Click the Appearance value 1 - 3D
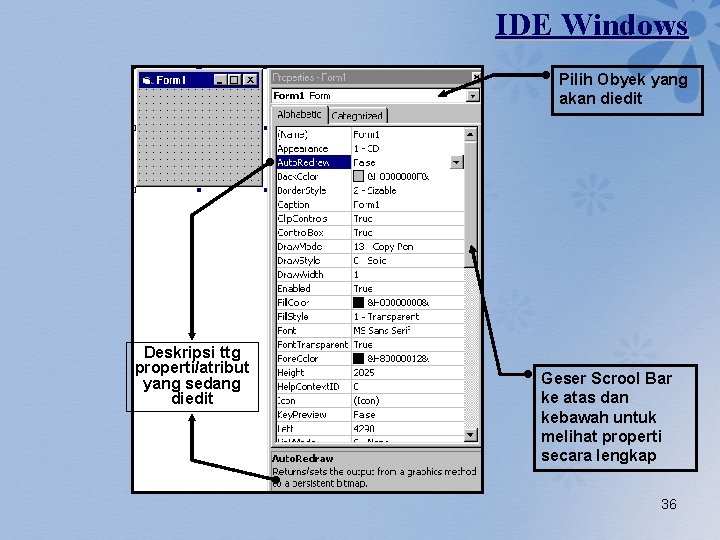Screen dimensions: 720x540 408,149
